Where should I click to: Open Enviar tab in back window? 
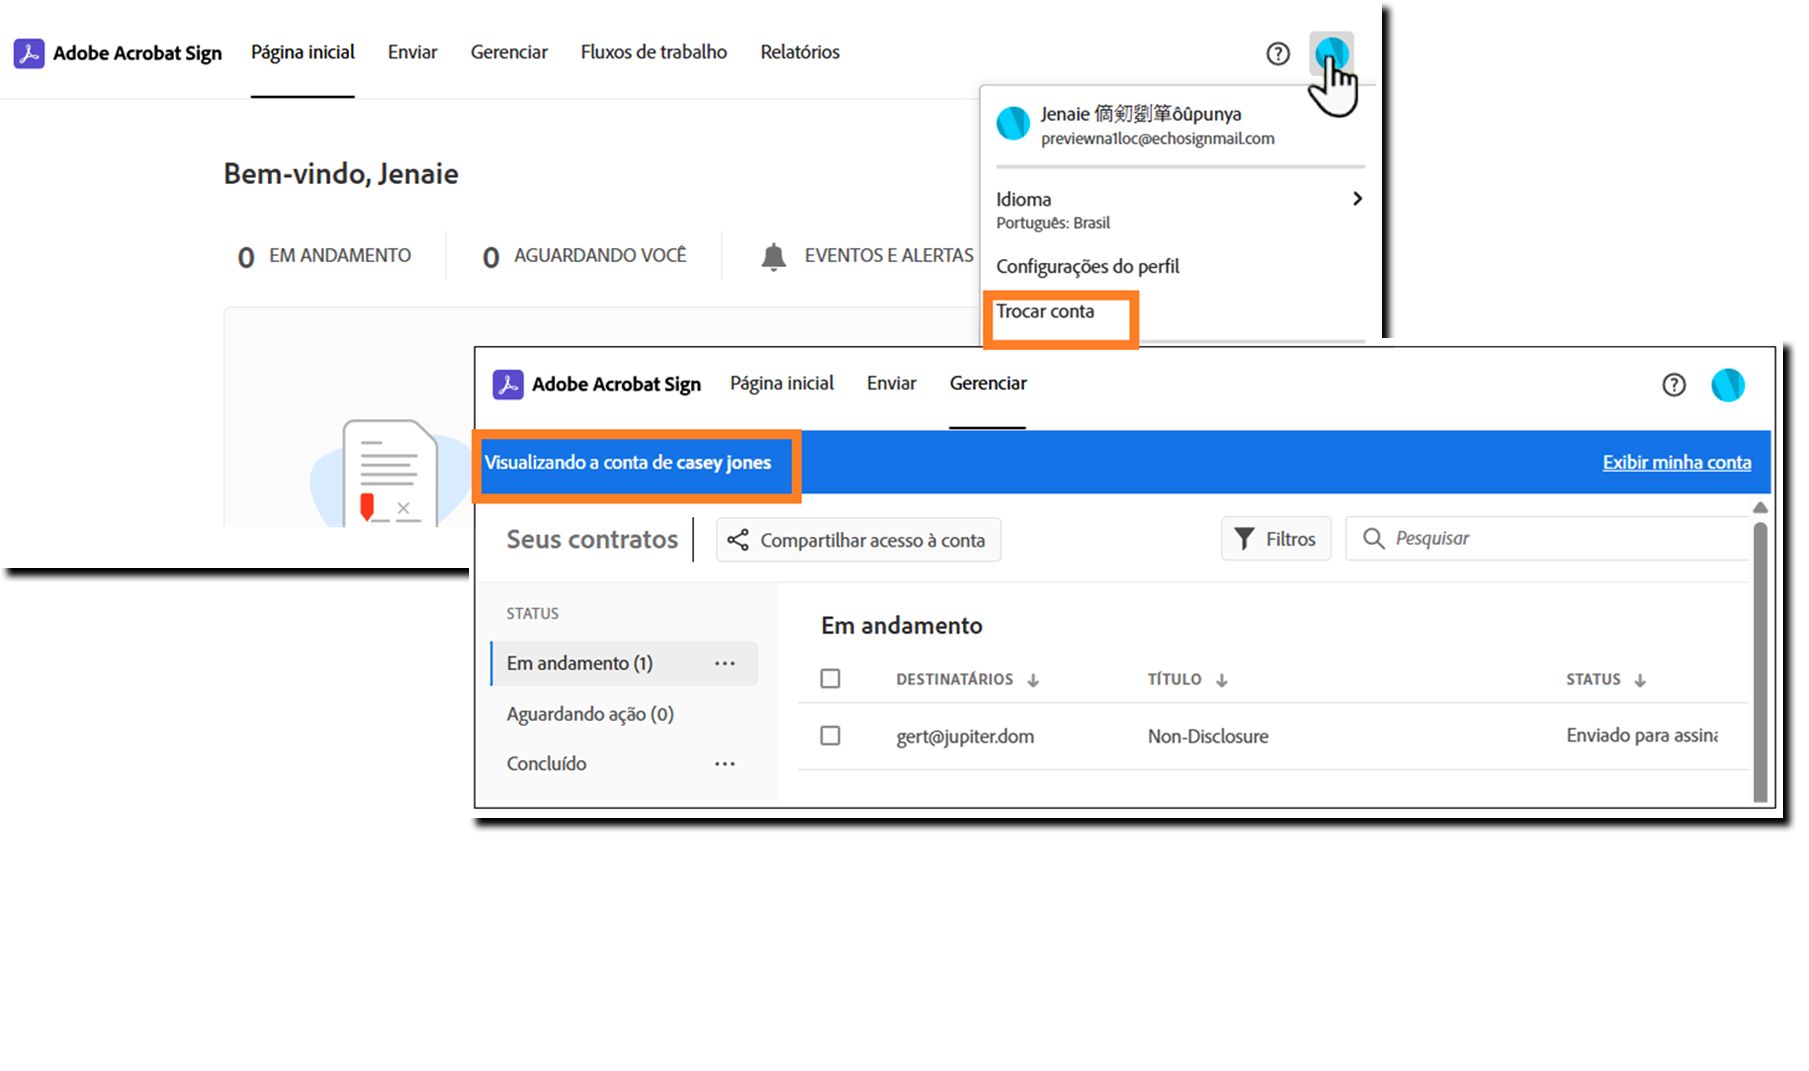413,52
